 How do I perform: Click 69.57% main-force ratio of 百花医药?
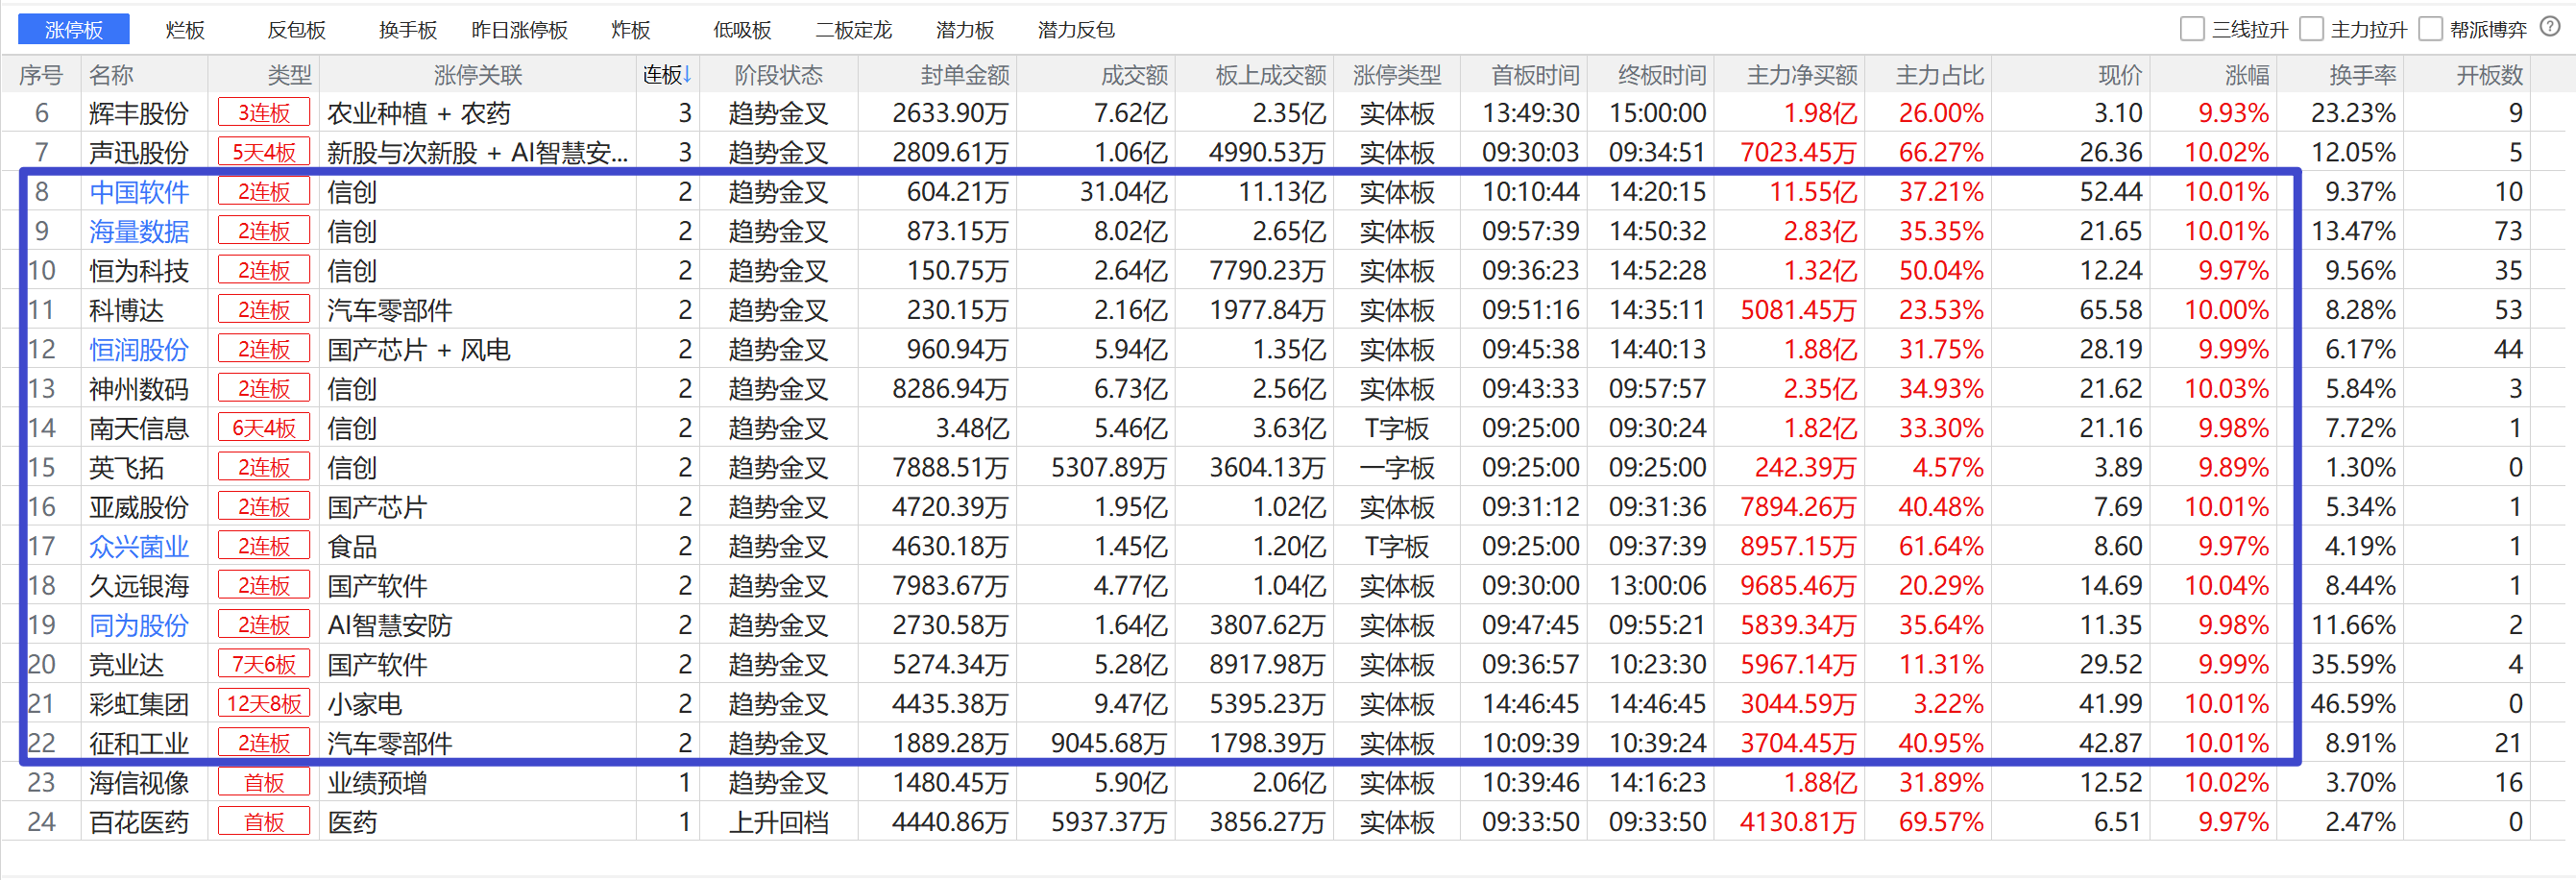(x=1941, y=822)
